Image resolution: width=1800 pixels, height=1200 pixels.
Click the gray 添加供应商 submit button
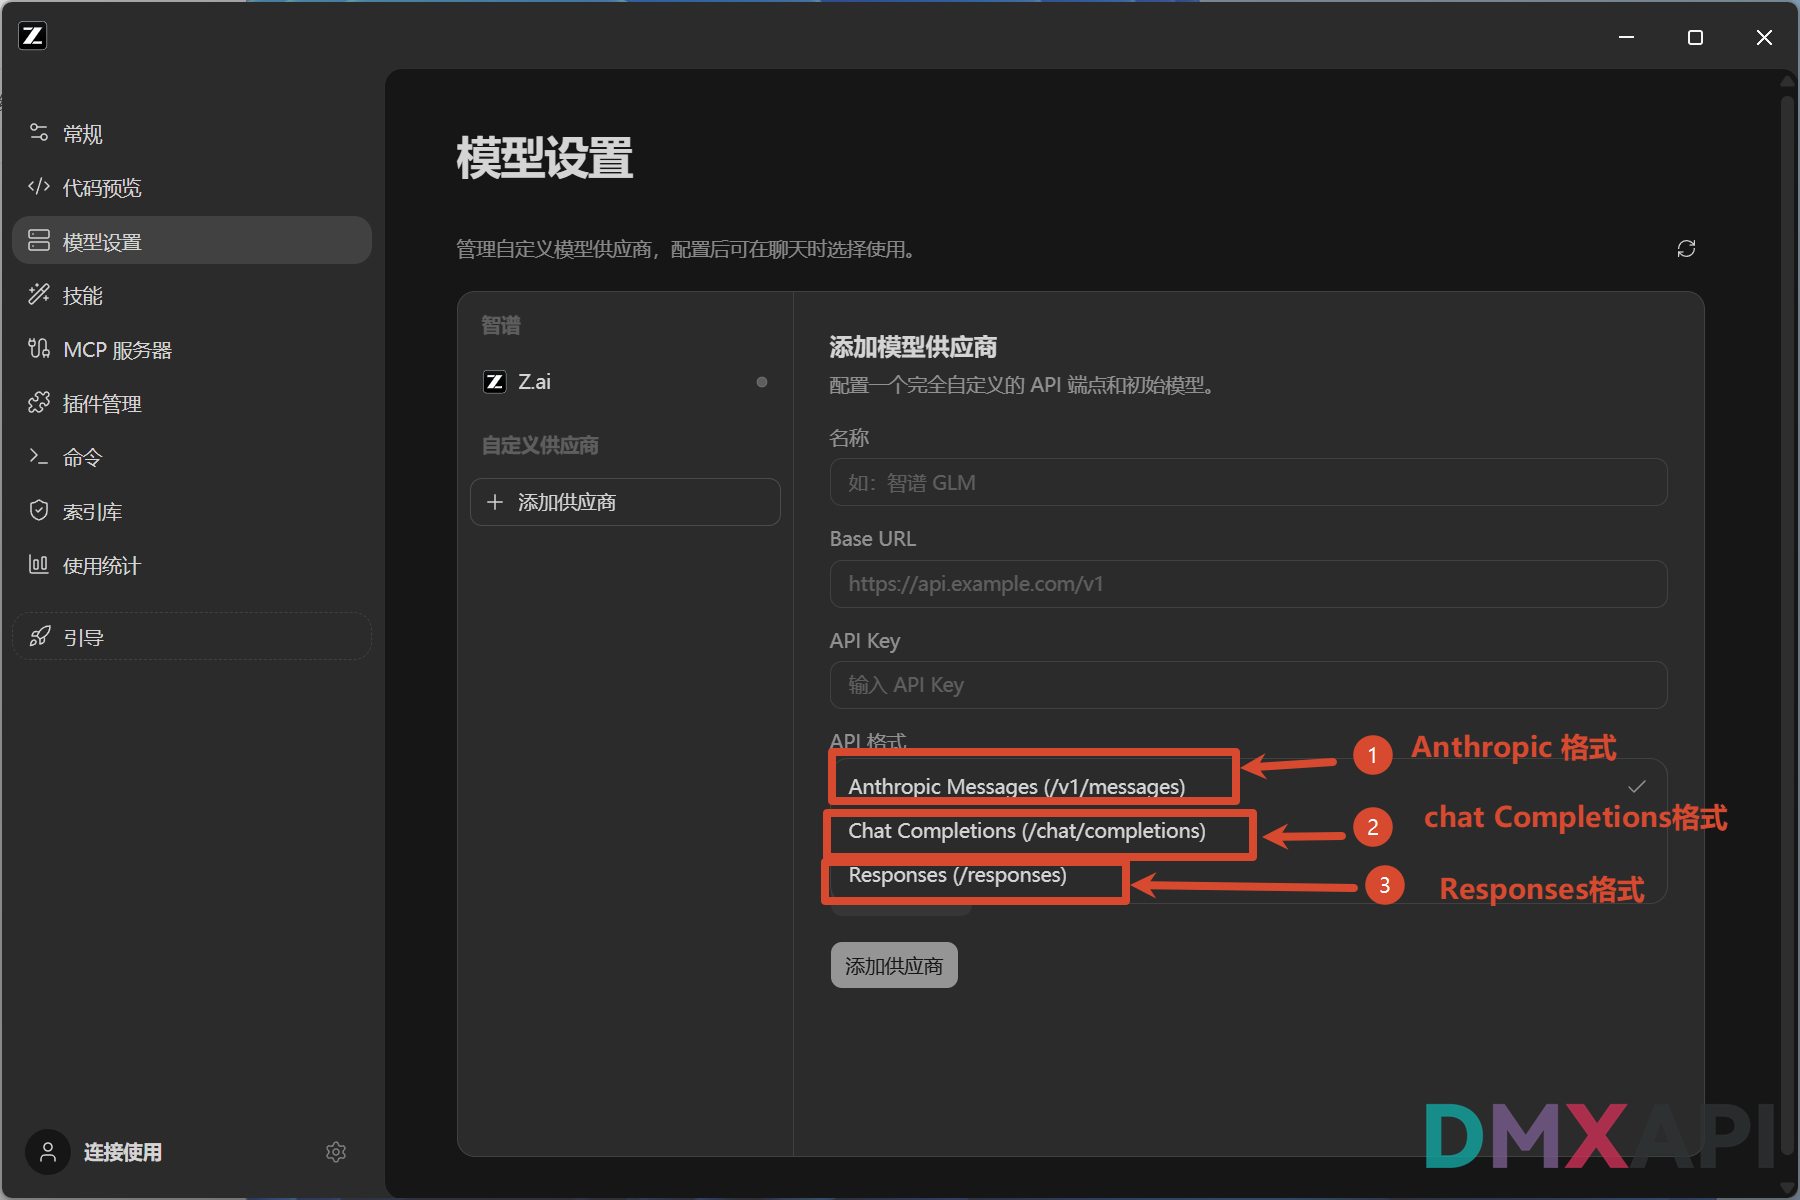tap(894, 965)
